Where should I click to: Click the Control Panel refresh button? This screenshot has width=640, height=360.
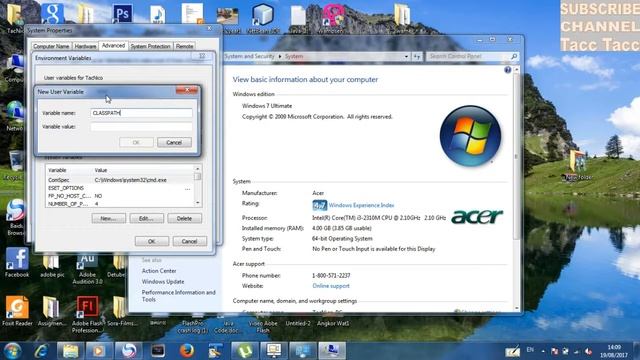point(417,56)
